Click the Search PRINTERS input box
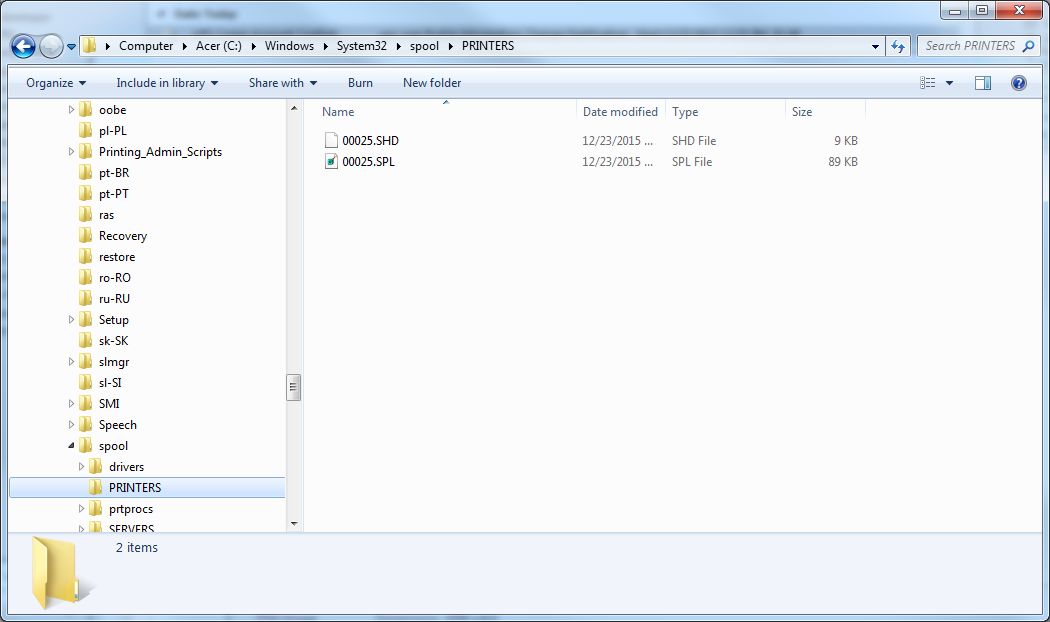Screen dimensions: 1050x622 pyautogui.click(x=970, y=46)
